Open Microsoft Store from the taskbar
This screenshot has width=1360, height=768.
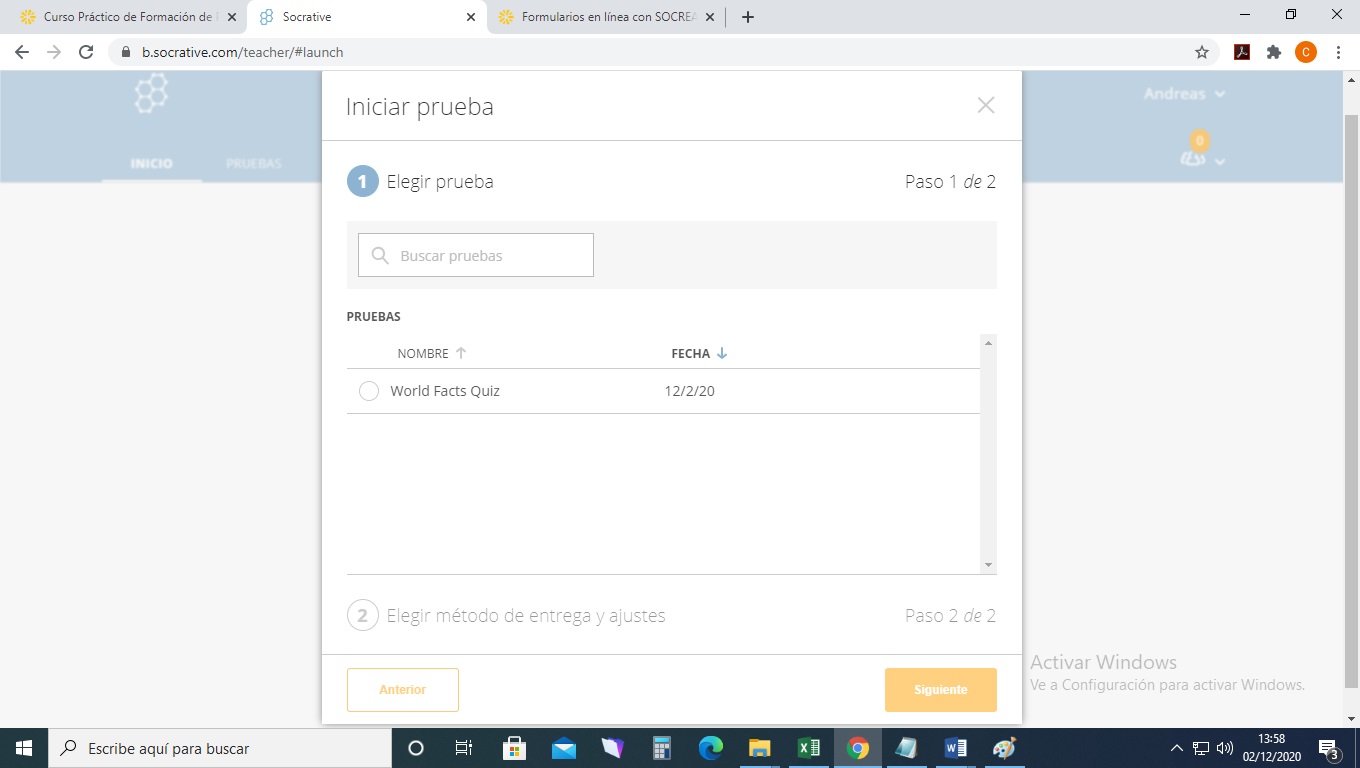[514, 748]
